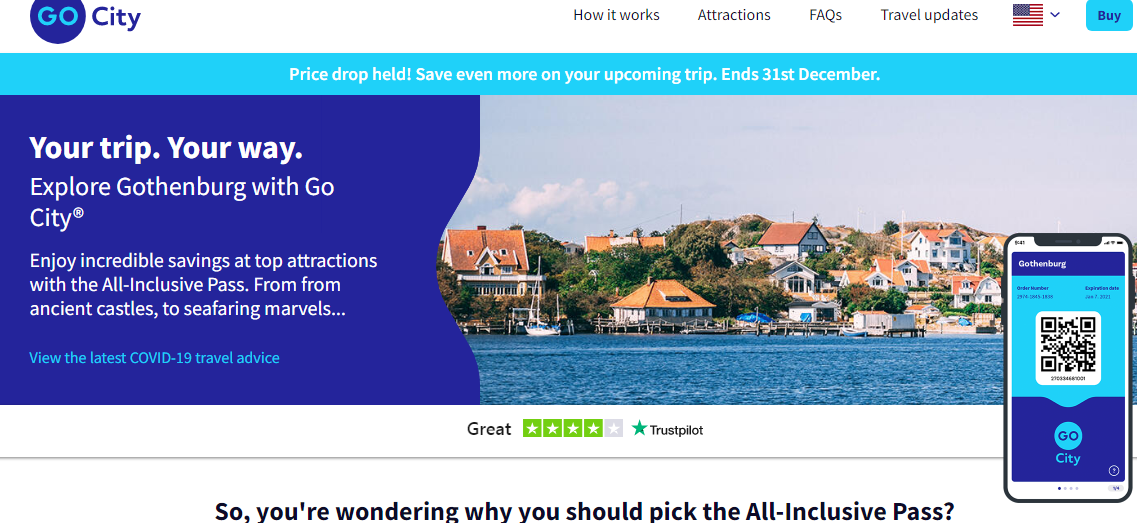The image size is (1137, 523).
Task: View the latest COVID-19 travel advice link
Action: point(154,358)
